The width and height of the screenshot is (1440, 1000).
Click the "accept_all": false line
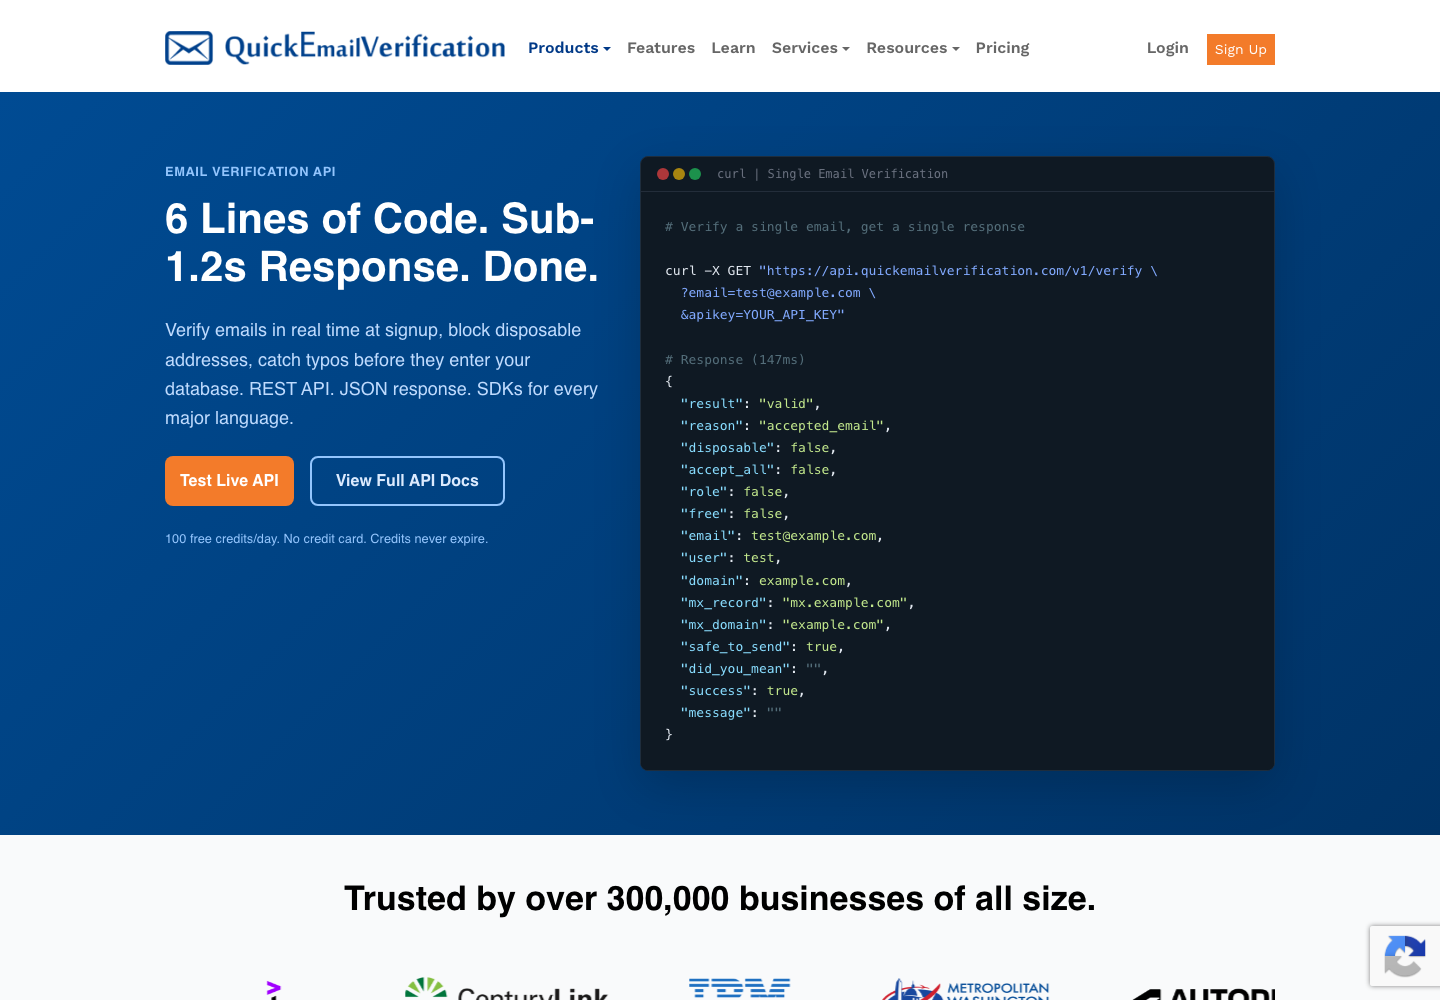(758, 470)
